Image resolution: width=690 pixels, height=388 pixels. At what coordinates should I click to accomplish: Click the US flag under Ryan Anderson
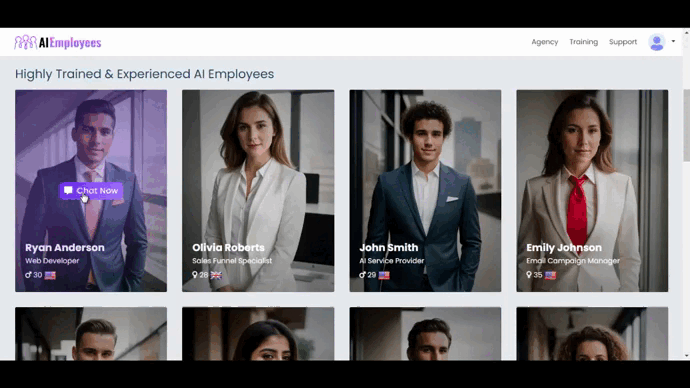(x=50, y=275)
